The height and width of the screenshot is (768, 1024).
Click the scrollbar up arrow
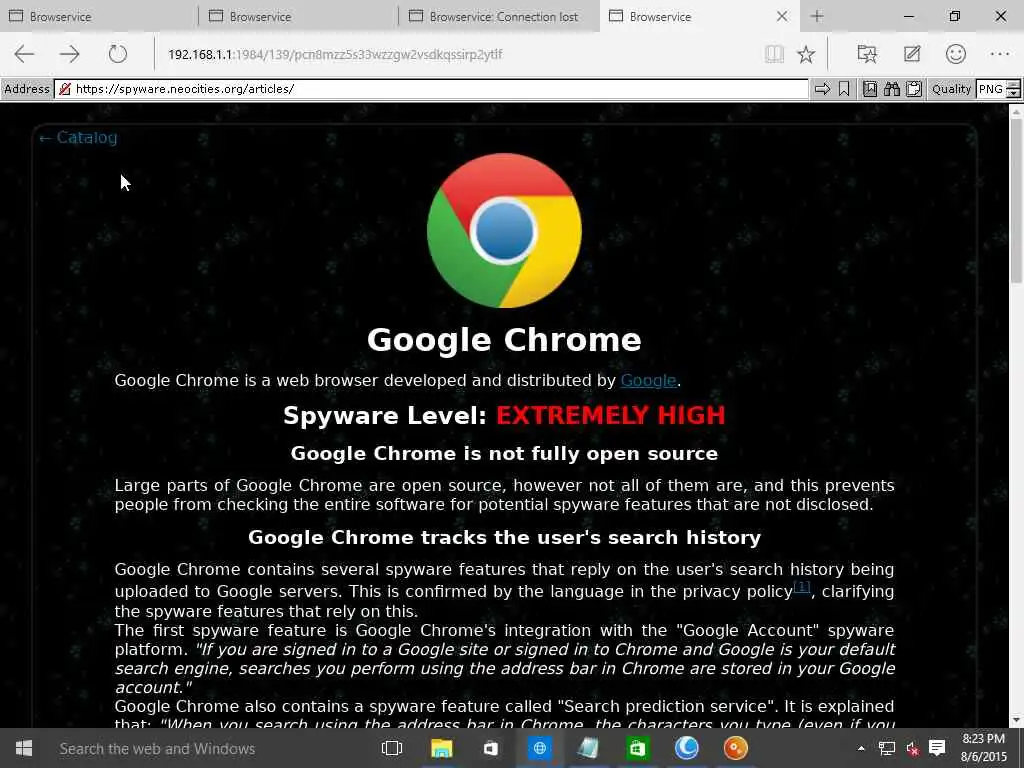pyautogui.click(x=1016, y=111)
